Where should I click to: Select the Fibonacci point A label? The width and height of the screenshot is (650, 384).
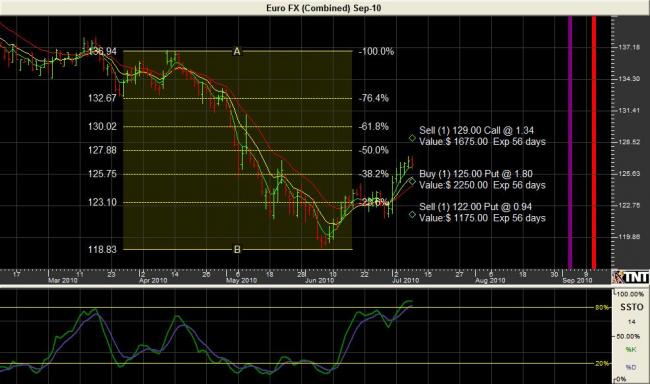pyautogui.click(x=237, y=51)
